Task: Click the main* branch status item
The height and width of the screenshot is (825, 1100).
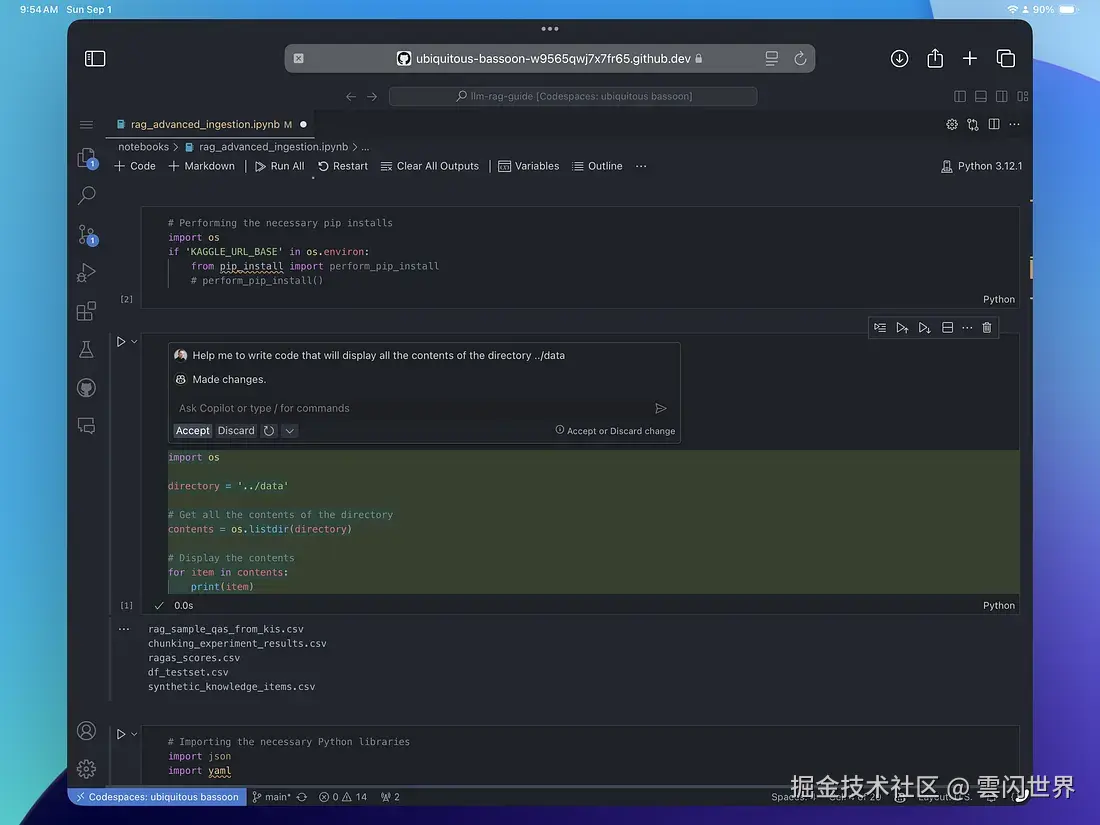Action: (x=271, y=797)
